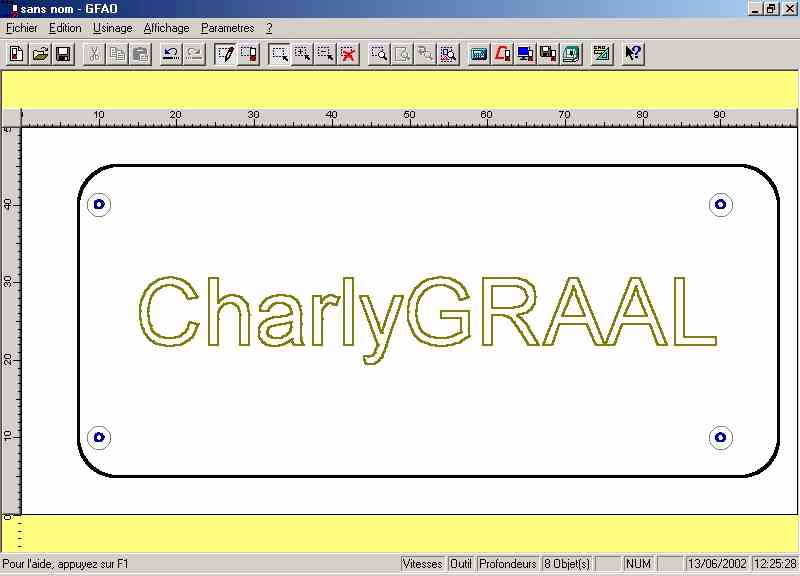Image resolution: width=800 pixels, height=576 pixels.
Task: Open the Affichage menu
Action: click(x=166, y=28)
